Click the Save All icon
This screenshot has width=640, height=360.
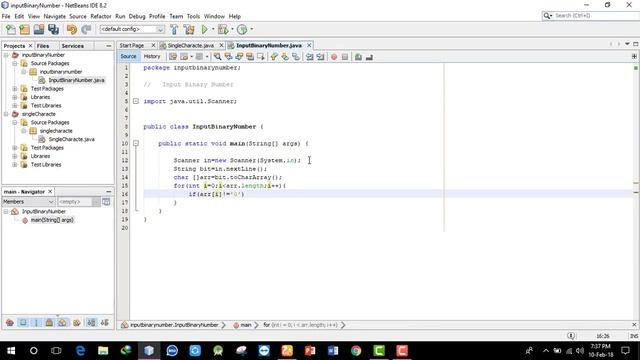click(53, 29)
